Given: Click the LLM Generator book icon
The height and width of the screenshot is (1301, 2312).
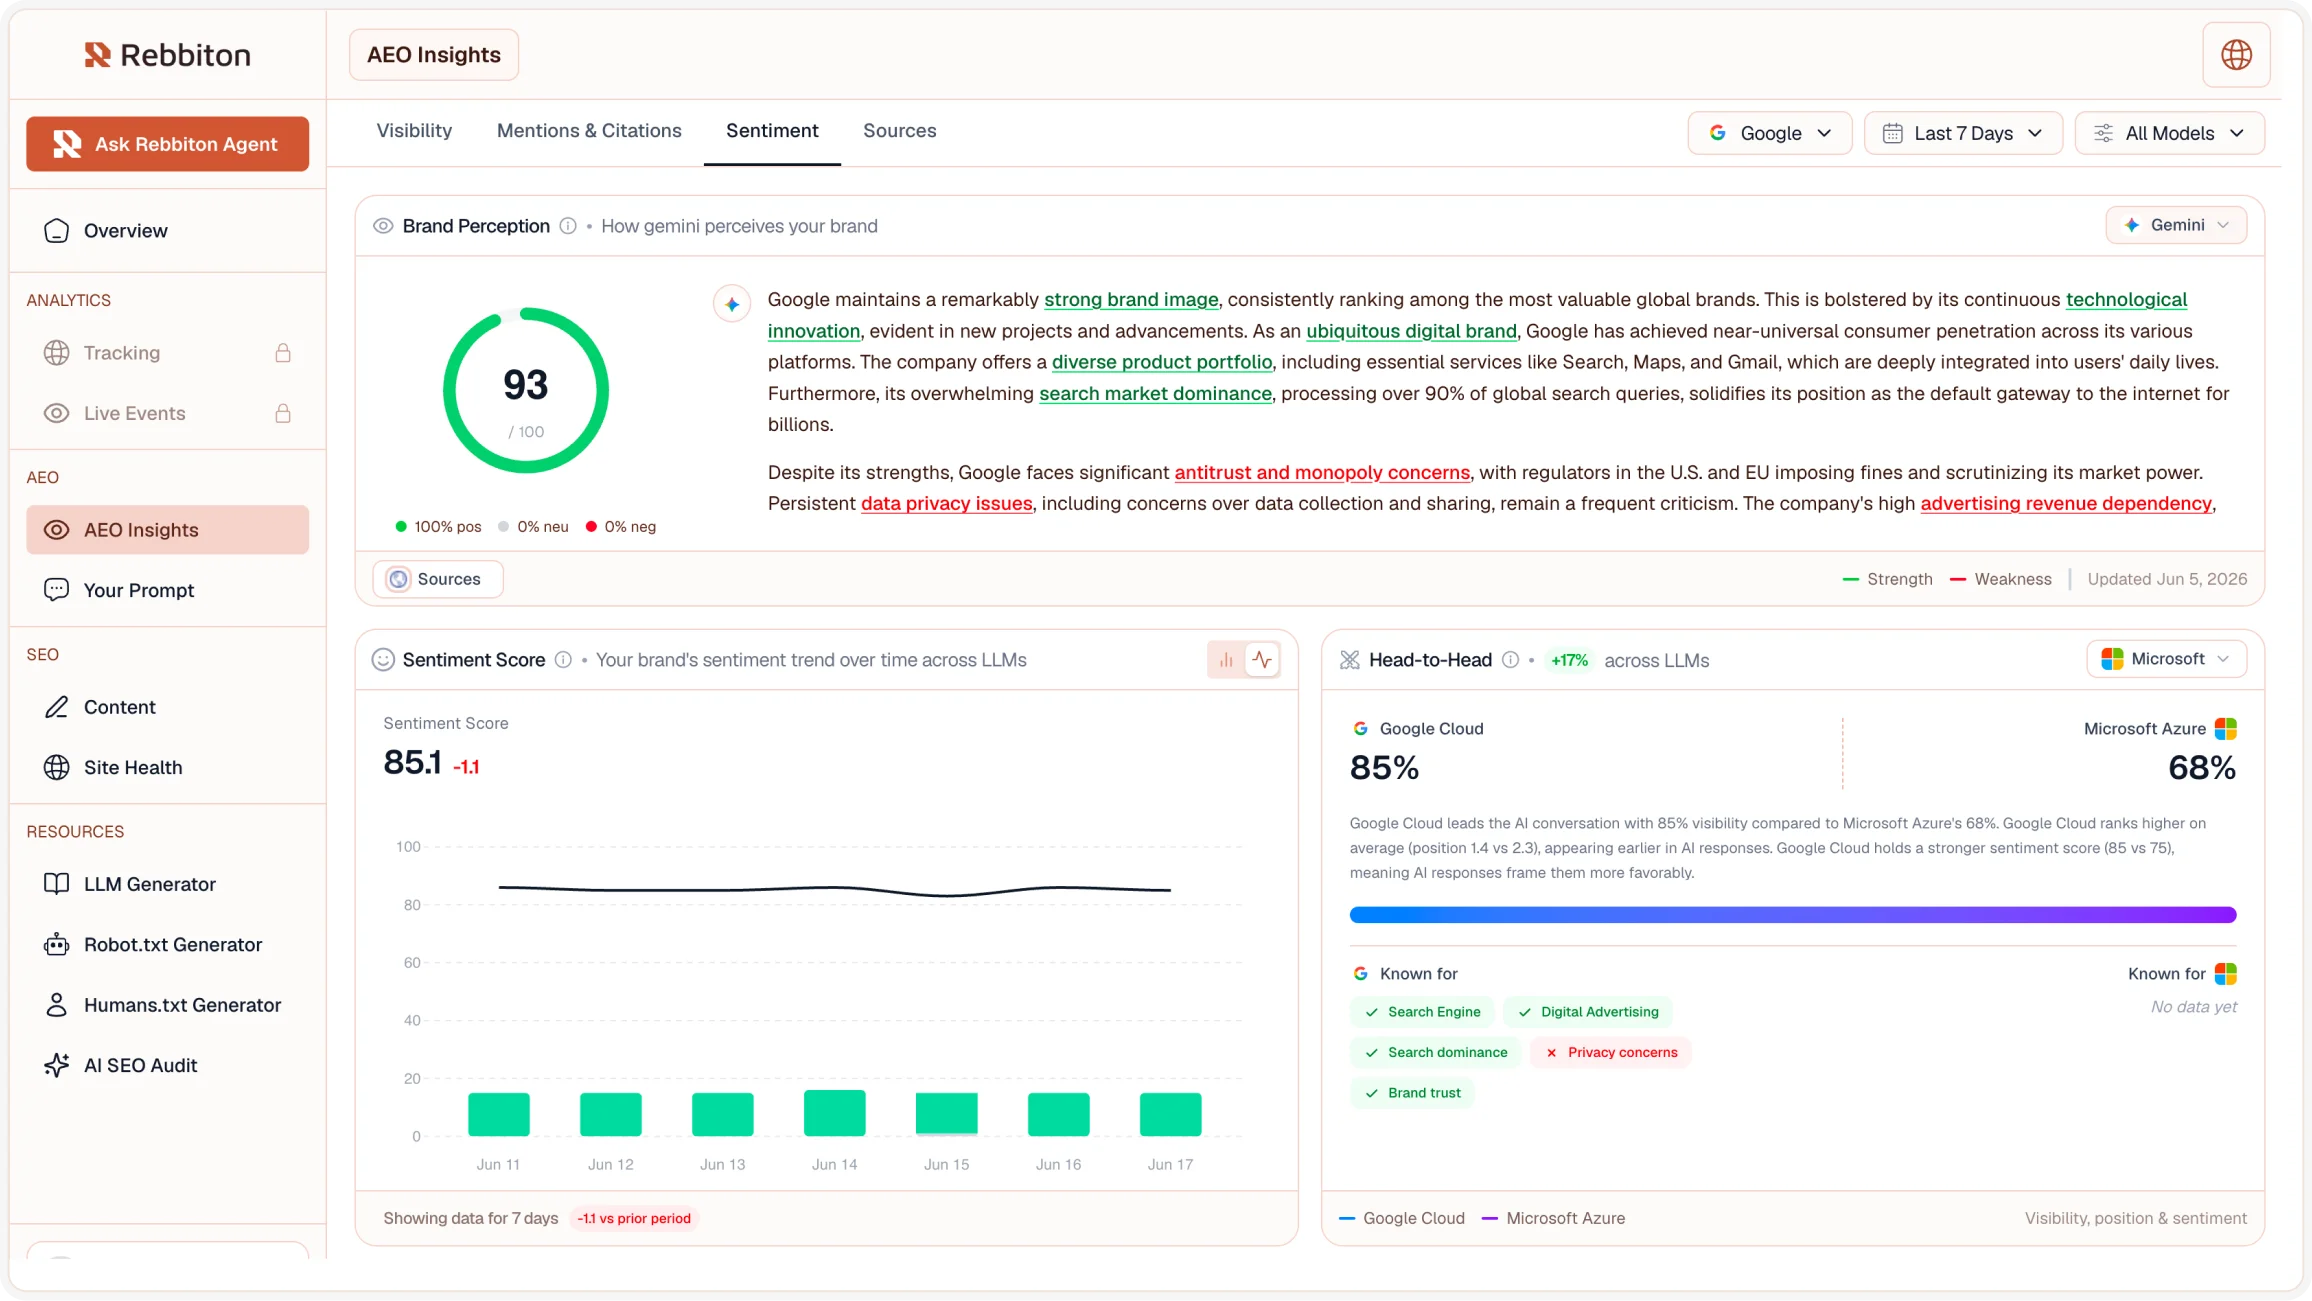Looking at the screenshot, I should (57, 884).
